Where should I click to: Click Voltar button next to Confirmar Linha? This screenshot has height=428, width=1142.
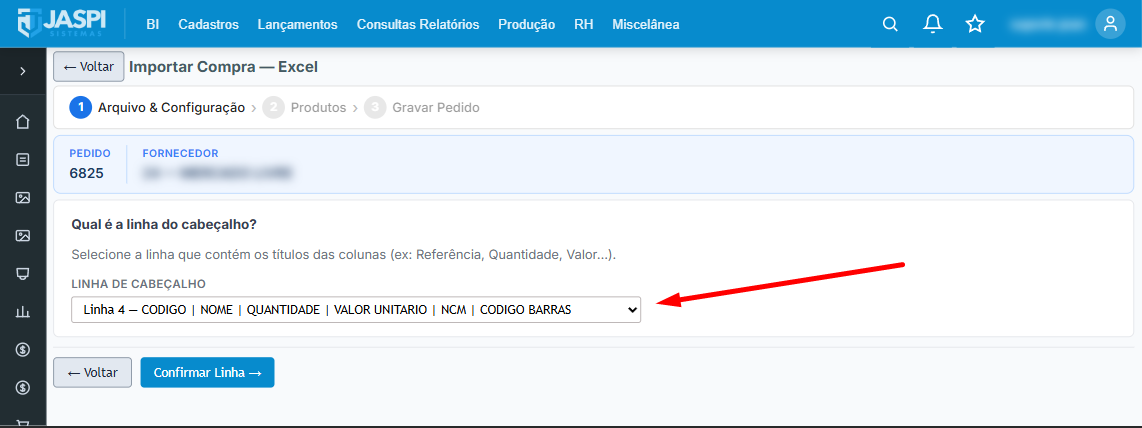pyautogui.click(x=92, y=372)
